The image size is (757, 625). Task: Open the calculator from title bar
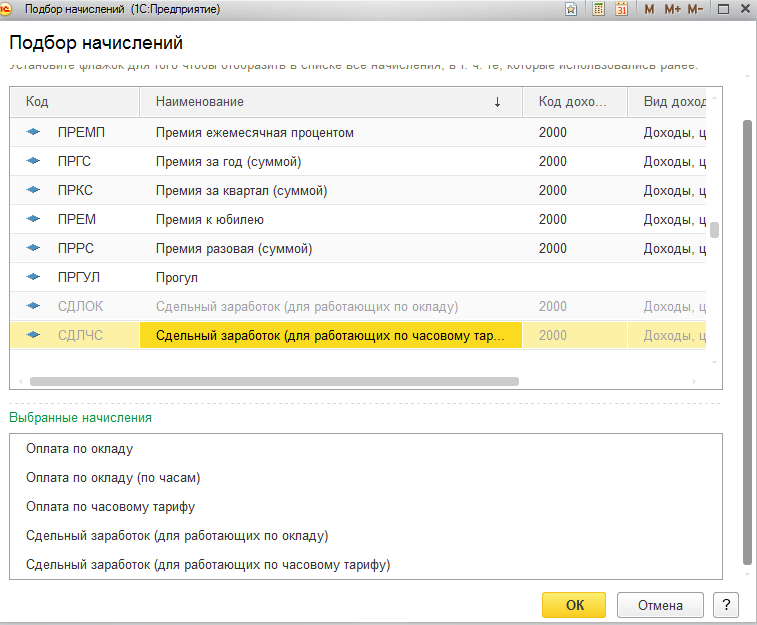(599, 9)
